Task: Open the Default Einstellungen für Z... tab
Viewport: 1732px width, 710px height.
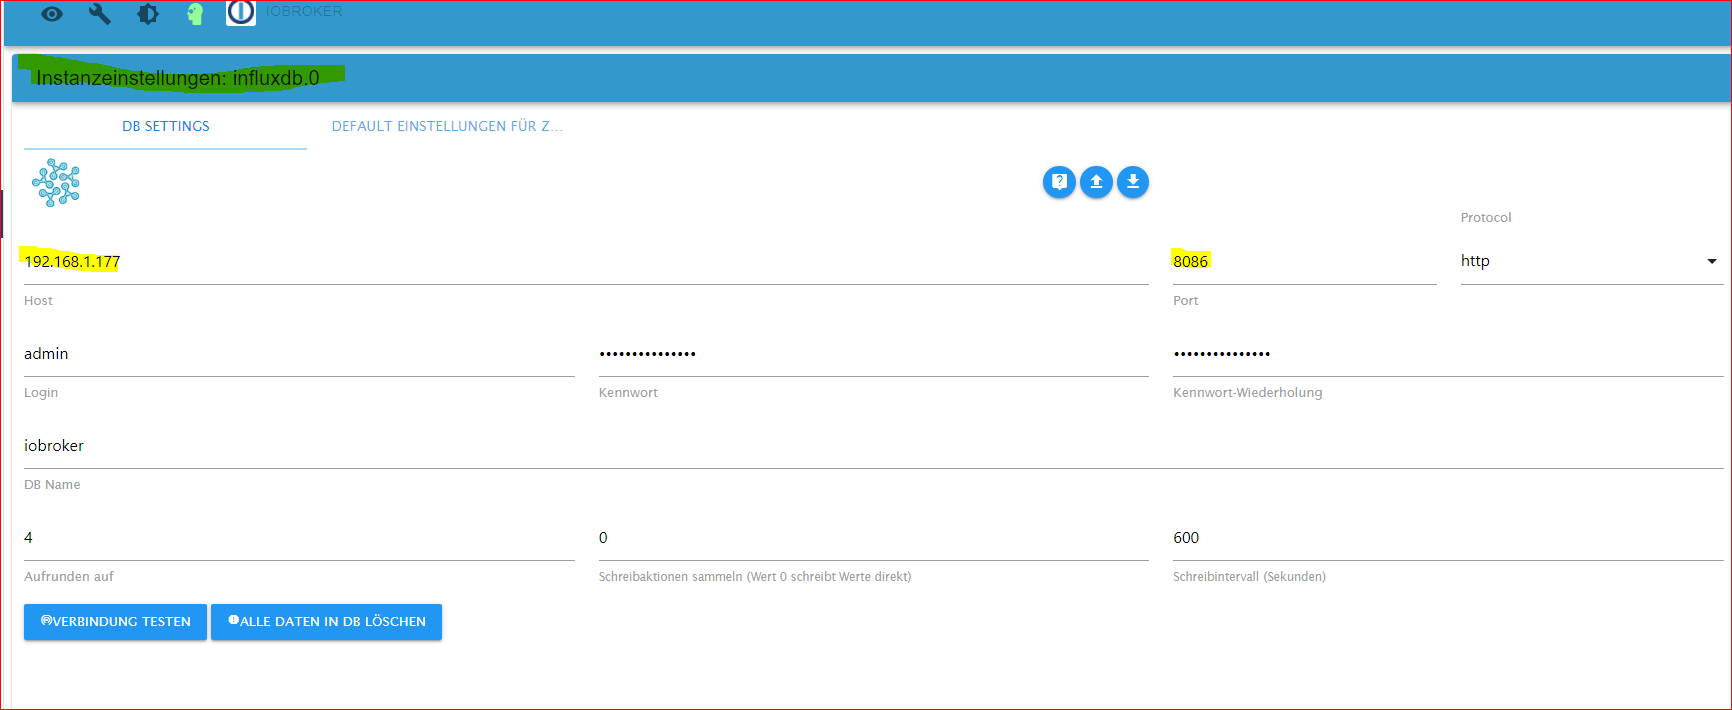Action: click(447, 127)
